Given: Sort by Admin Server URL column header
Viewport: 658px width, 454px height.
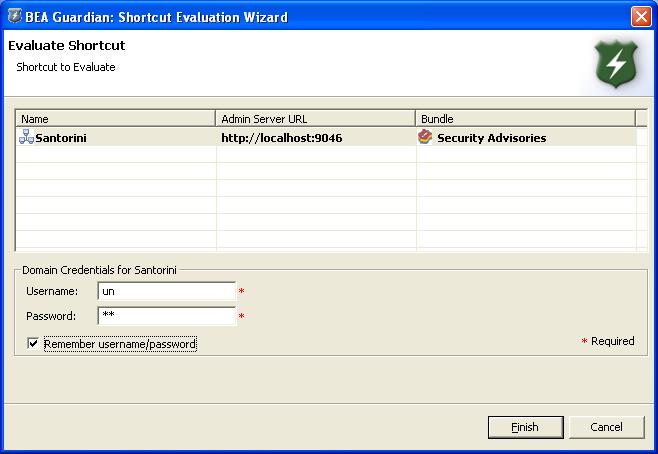Looking at the screenshot, I should [x=316, y=119].
